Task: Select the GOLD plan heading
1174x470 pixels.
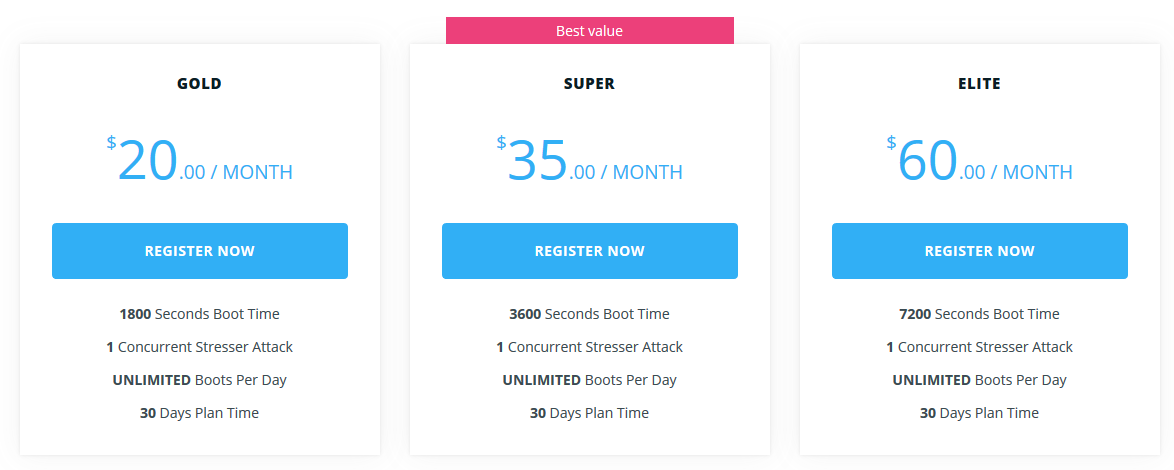Action: (x=200, y=84)
